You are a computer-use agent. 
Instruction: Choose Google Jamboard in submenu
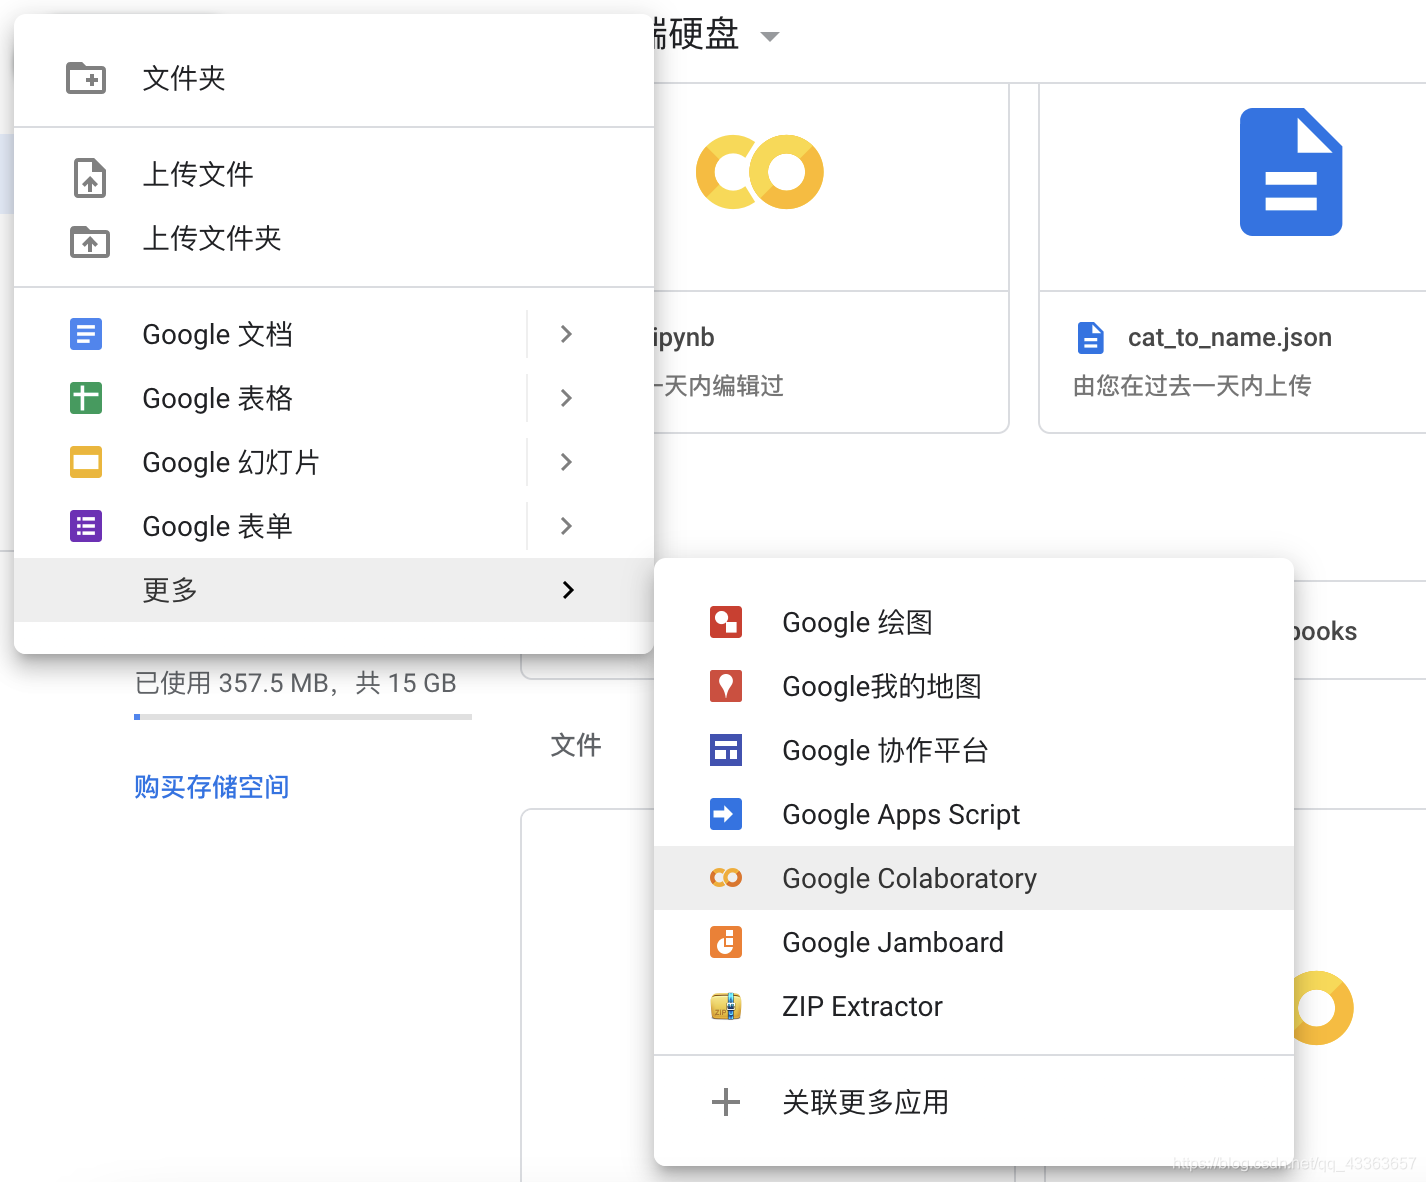click(x=974, y=942)
